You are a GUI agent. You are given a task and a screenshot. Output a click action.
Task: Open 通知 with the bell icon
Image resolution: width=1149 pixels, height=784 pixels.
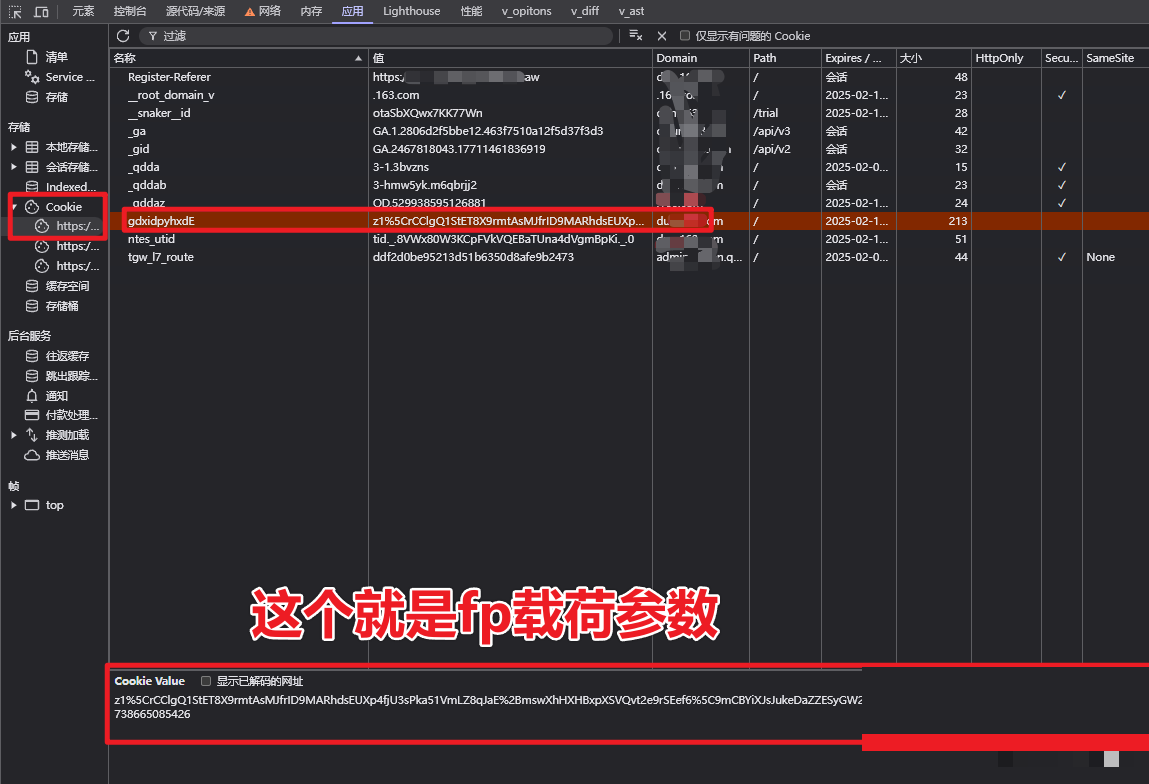click(x=56, y=396)
